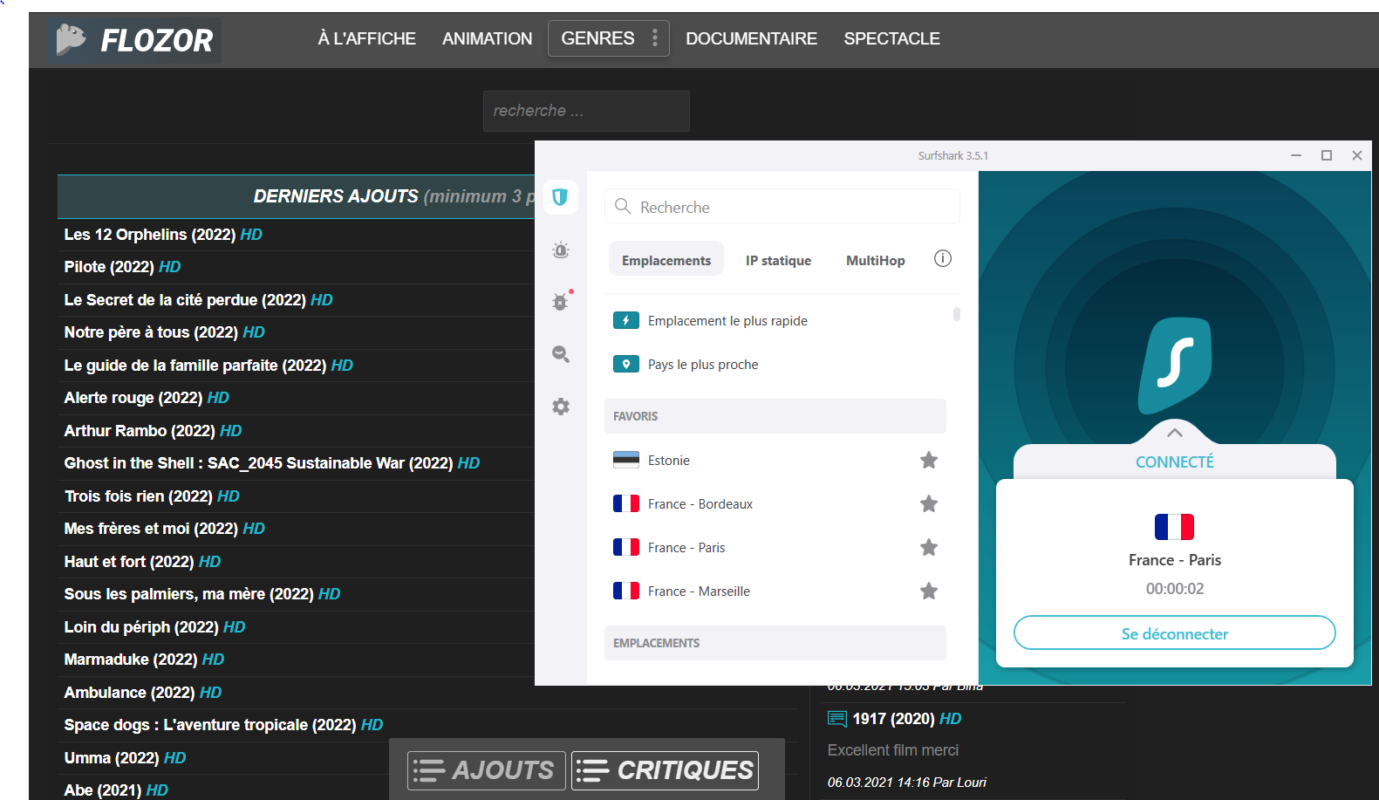Open the Surfshark search magnifier tab
This screenshot has height=800, width=1379.
pyautogui.click(x=561, y=354)
